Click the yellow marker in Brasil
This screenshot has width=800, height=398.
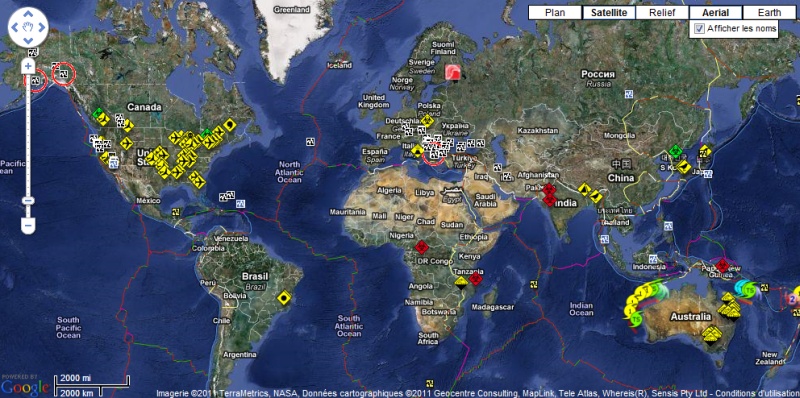tap(284, 298)
